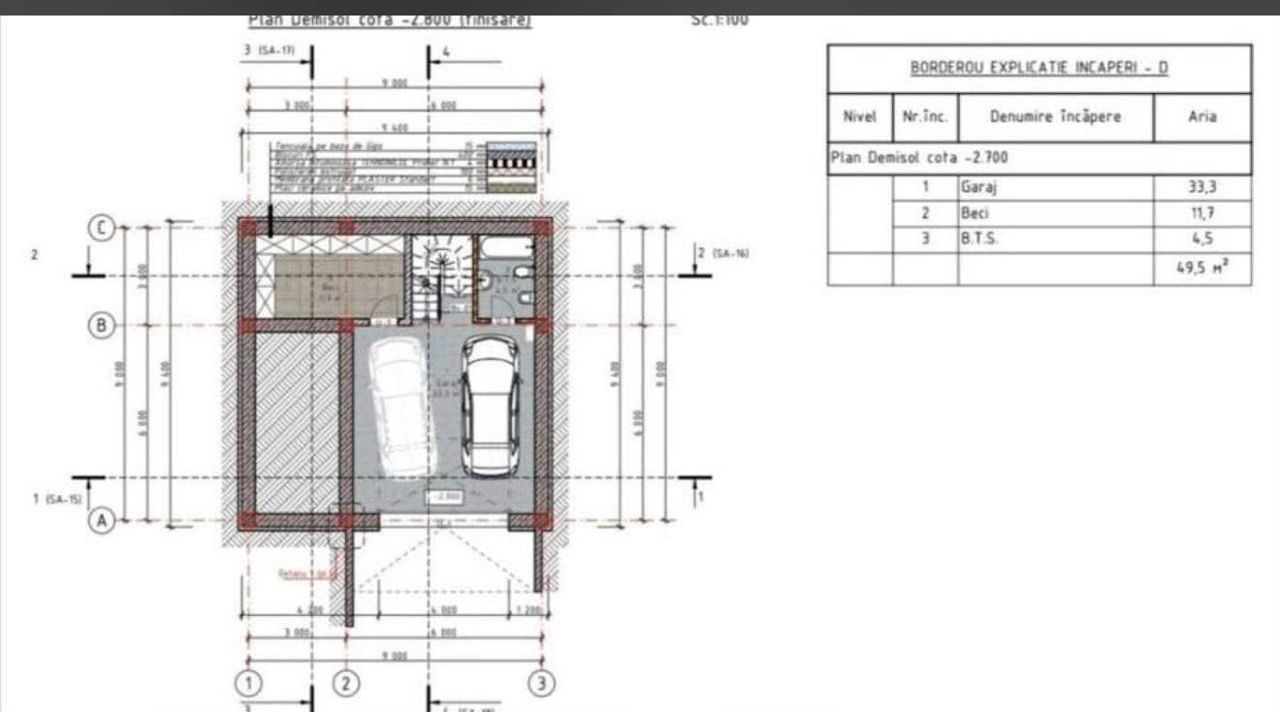The height and width of the screenshot is (712, 1280).
Task: Click the 'Plan Demisol cota -2.800 (finisare)' title
Action: tap(390, 20)
